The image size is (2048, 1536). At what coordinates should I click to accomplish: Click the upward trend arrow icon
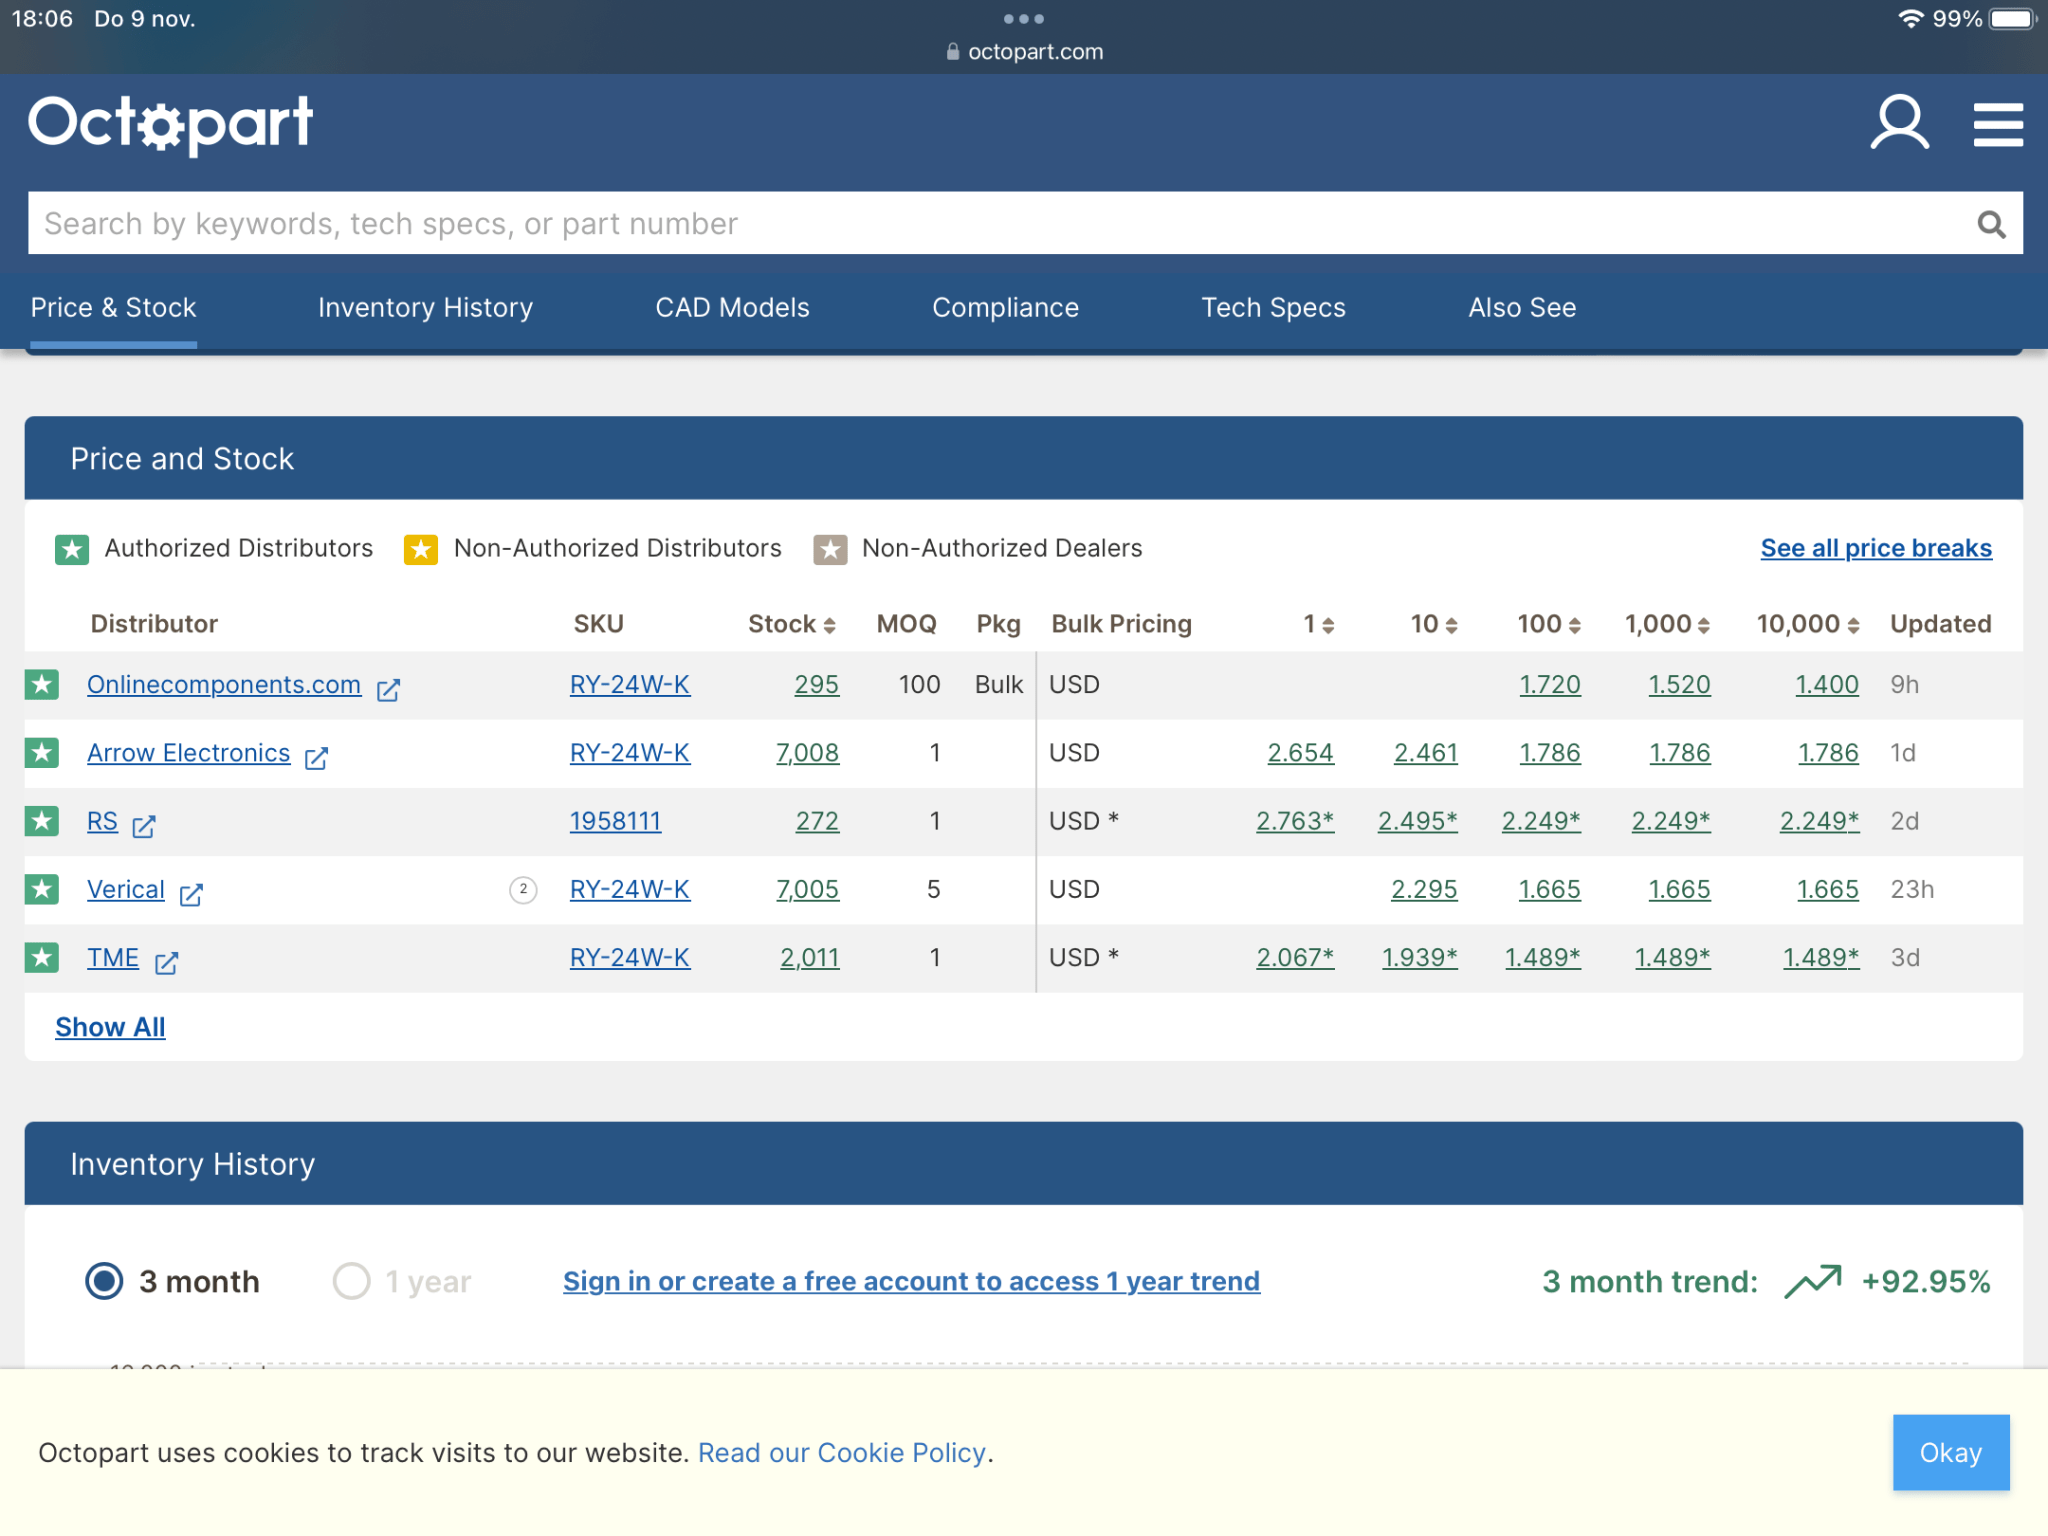click(x=1813, y=1281)
